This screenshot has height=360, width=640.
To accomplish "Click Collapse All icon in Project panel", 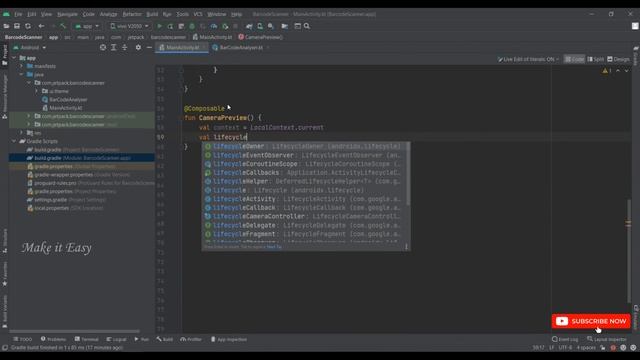I will (125, 47).
